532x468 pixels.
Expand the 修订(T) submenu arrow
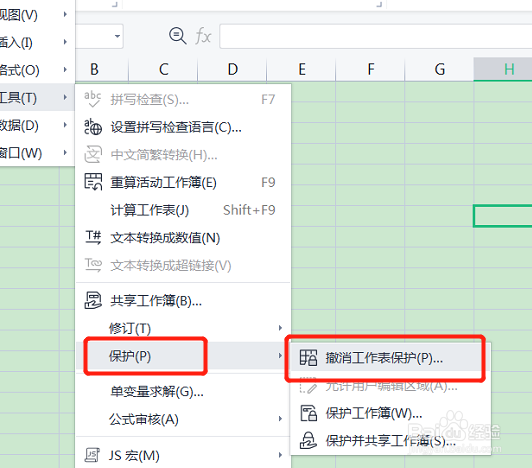point(280,328)
